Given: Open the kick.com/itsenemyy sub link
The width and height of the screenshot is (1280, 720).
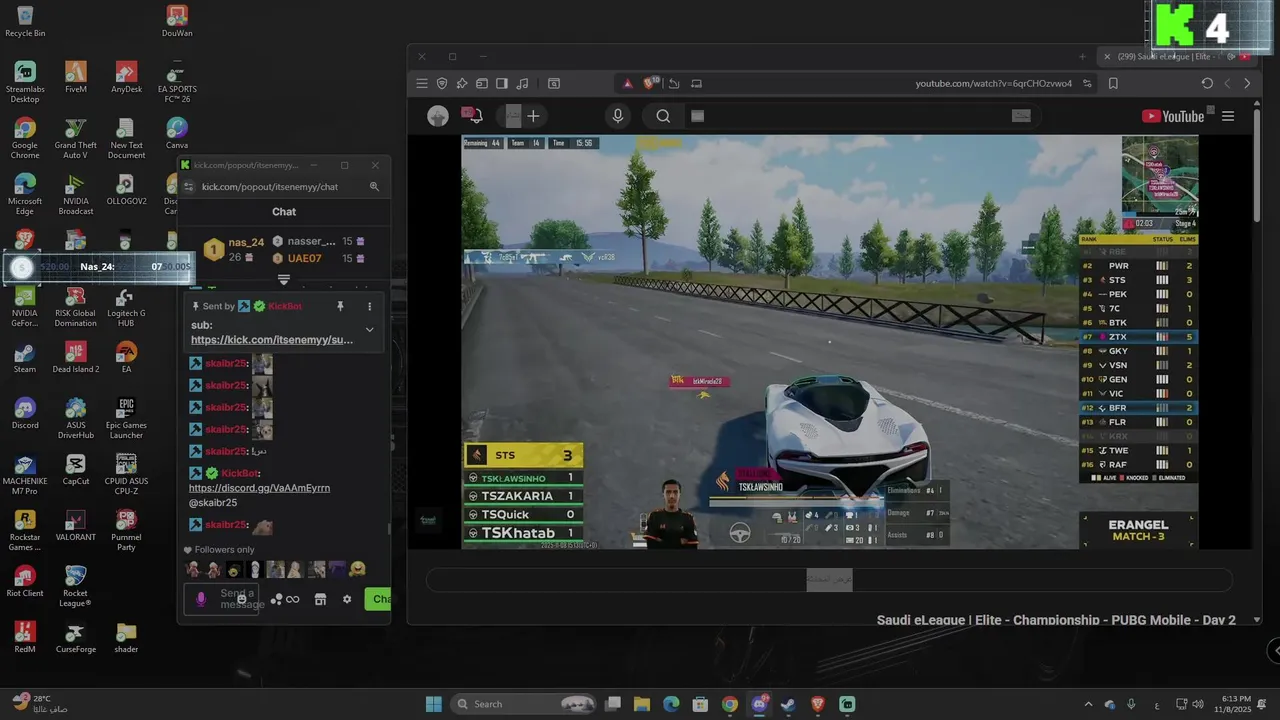Looking at the screenshot, I should click(272, 340).
